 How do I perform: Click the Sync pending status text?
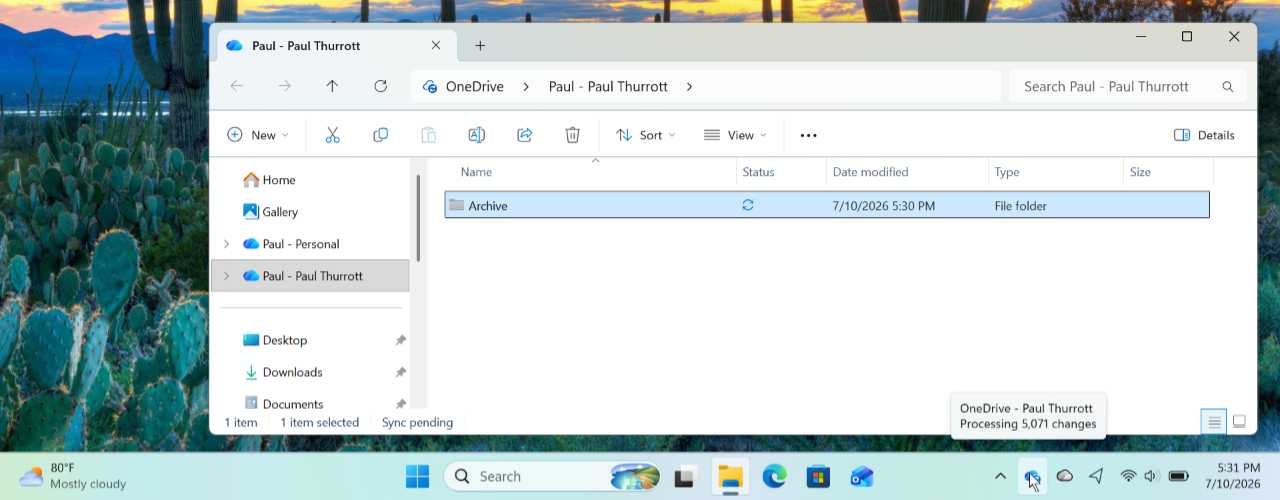tap(417, 423)
